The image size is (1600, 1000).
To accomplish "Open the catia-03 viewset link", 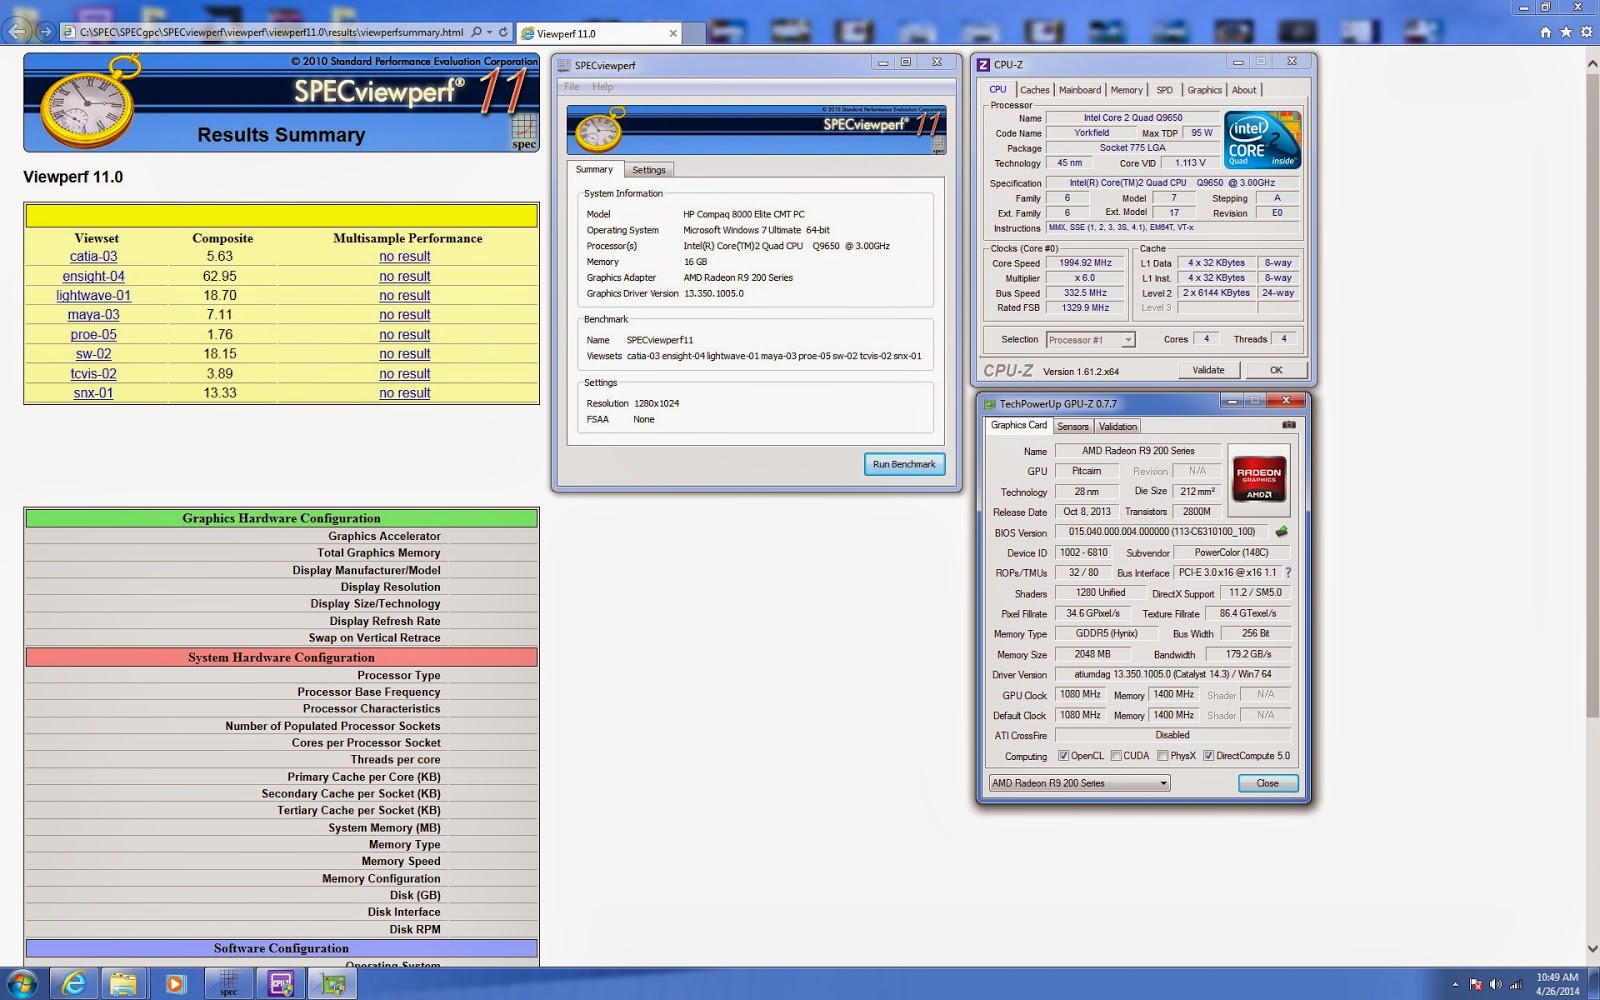I will click(x=93, y=257).
